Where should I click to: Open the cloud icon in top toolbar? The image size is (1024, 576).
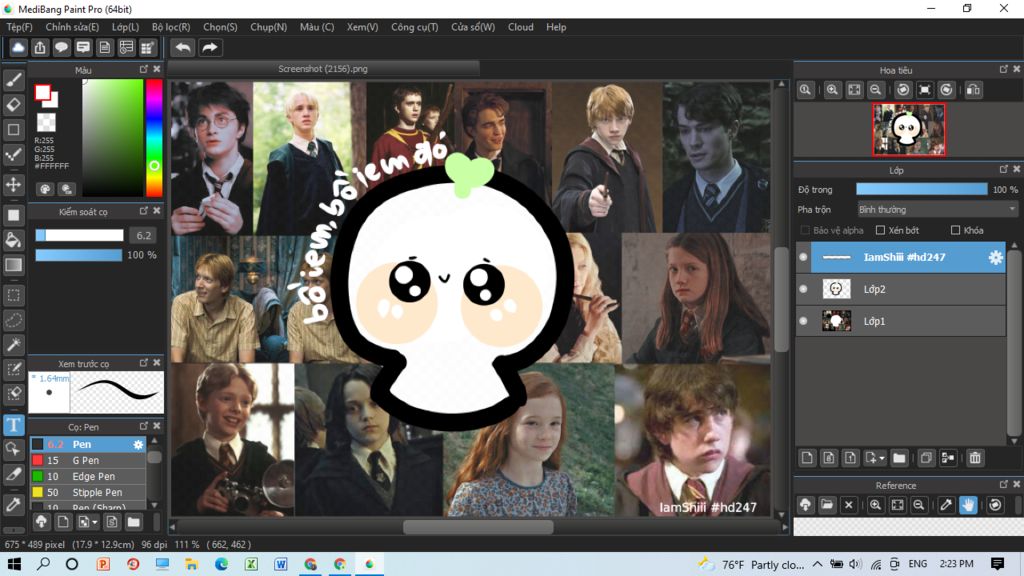click(x=18, y=48)
